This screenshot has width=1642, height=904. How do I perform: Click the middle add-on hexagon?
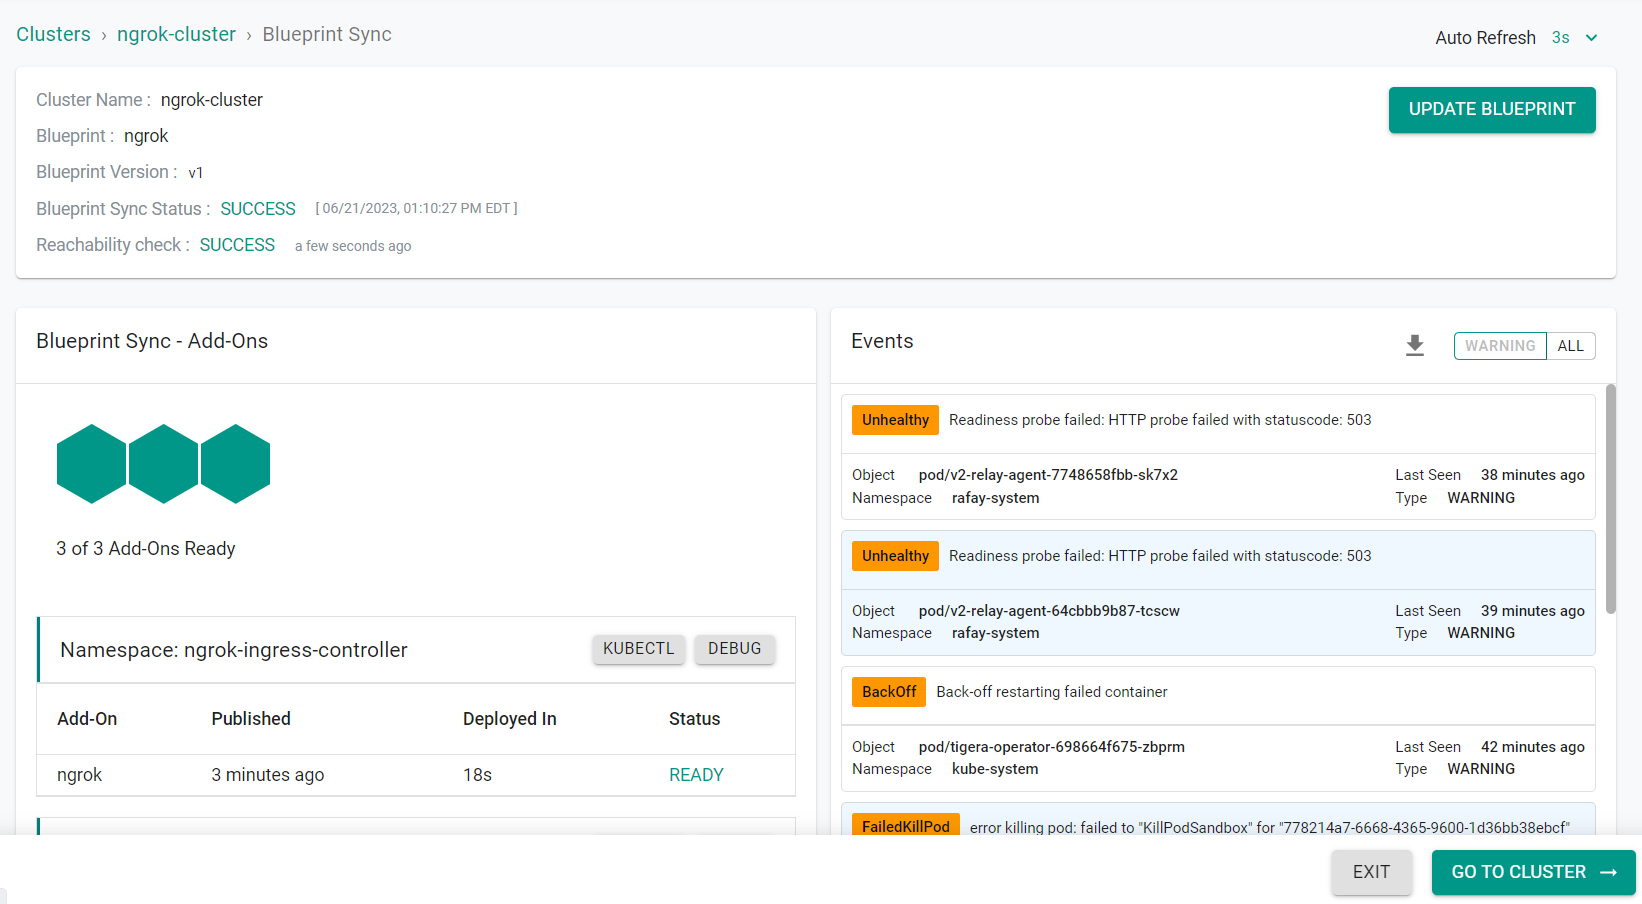[x=163, y=464]
